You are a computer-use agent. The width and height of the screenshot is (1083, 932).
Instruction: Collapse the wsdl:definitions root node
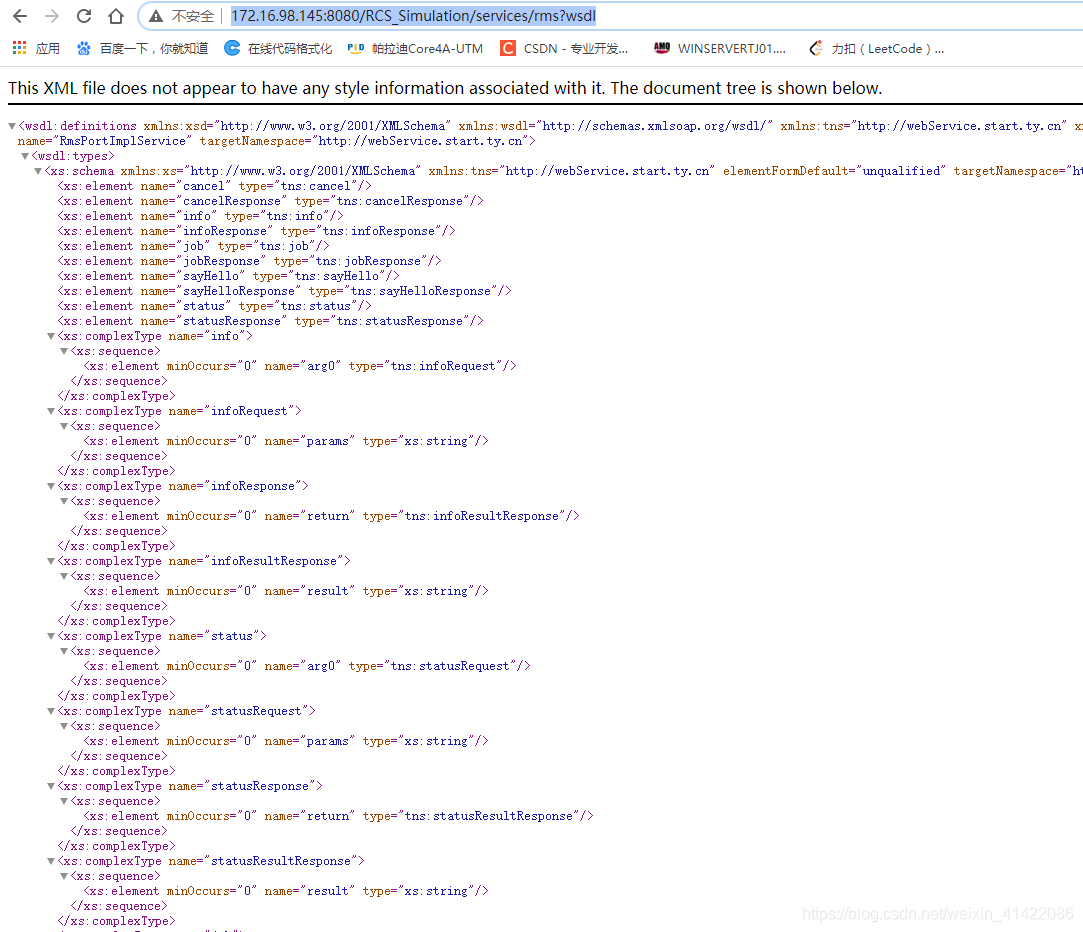click(x=12, y=126)
